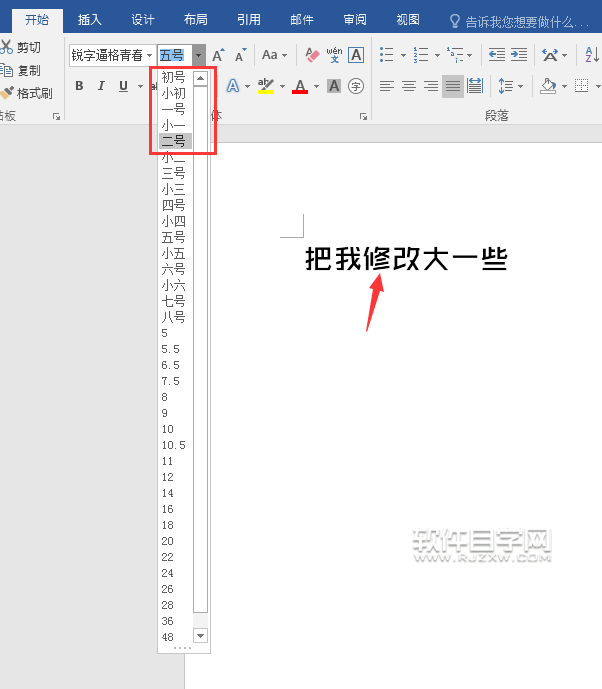Align text right
Screen dimensions: 602x689
coord(431,86)
